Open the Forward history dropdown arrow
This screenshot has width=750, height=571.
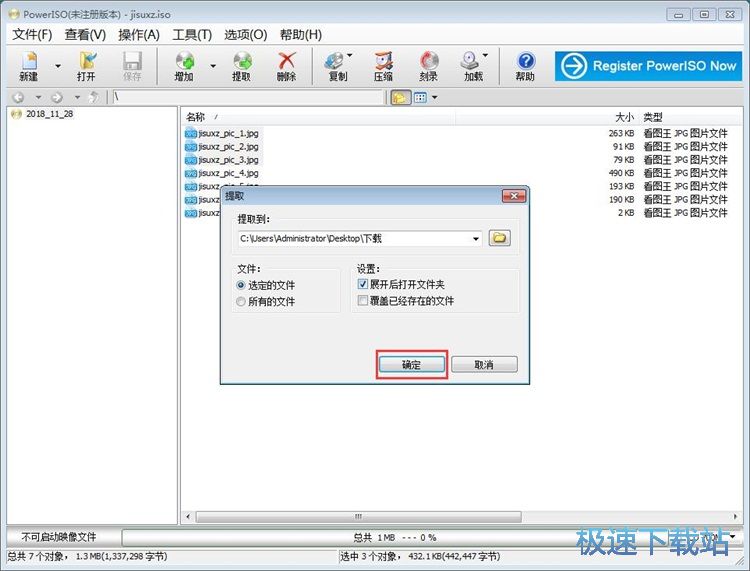[x=77, y=98]
